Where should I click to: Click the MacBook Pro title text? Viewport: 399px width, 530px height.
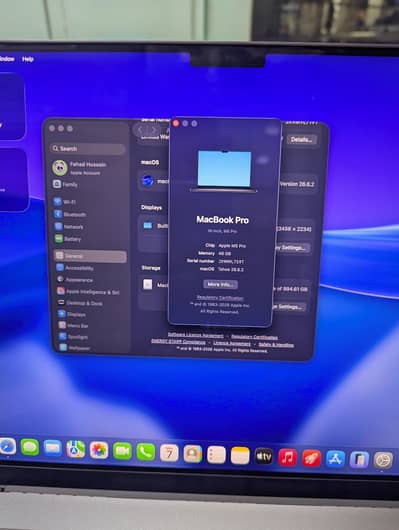(223, 220)
